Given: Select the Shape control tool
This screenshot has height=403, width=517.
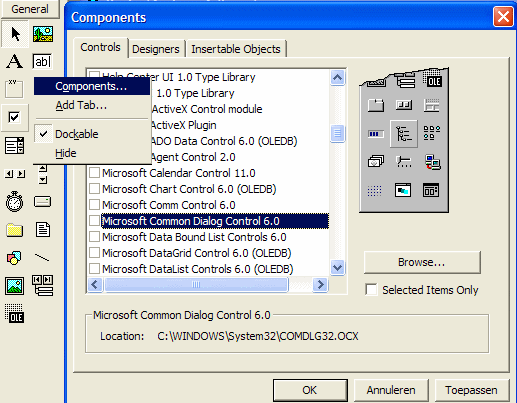Looking at the screenshot, I should 14,258.
